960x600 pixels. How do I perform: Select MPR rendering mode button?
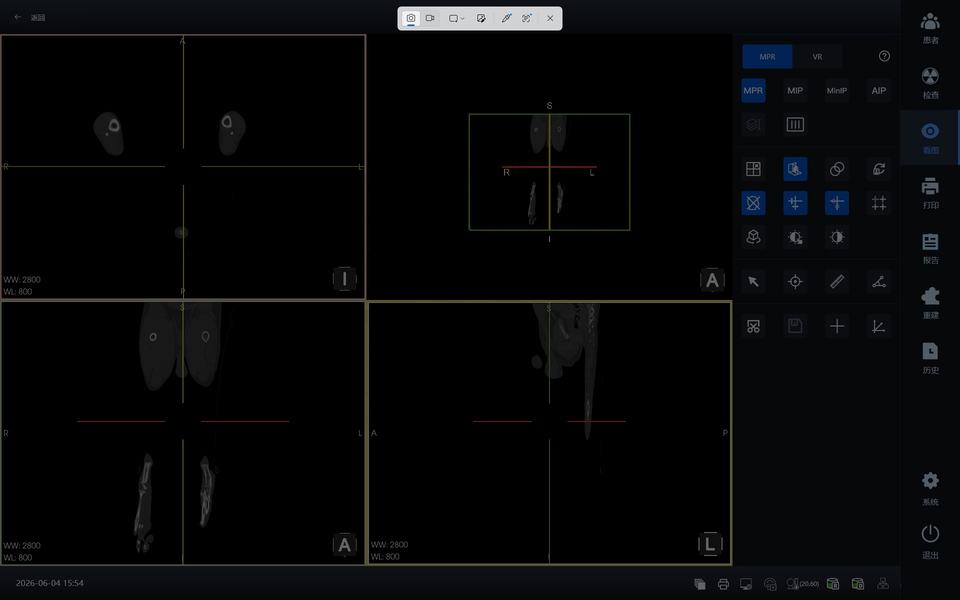[x=753, y=91]
